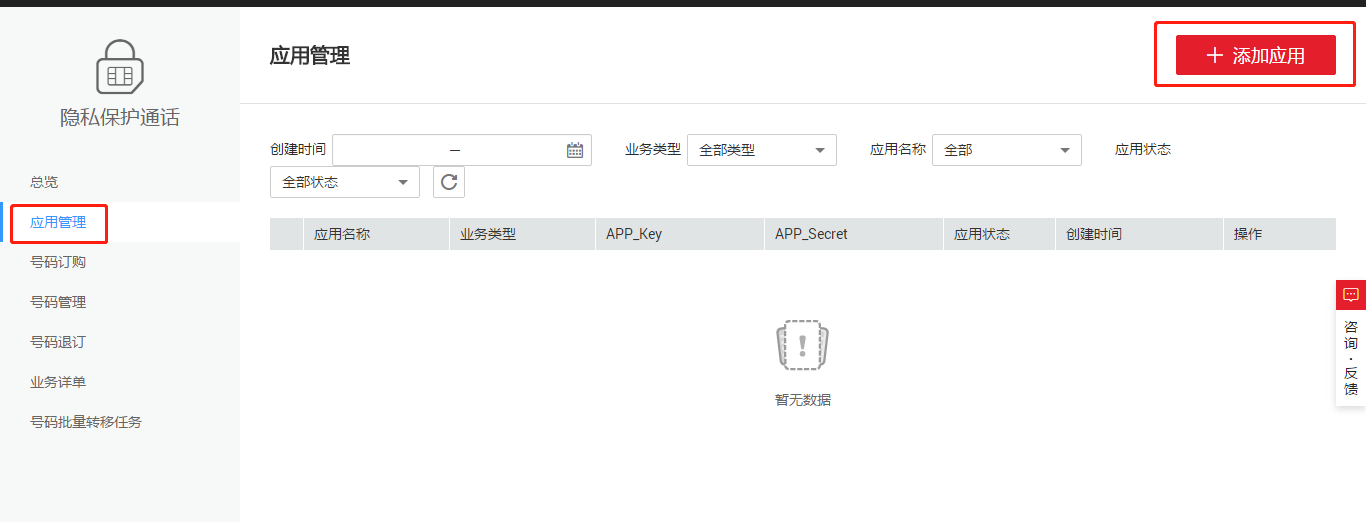The image size is (1366, 522).
Task: Click the 暂无数据 empty state icon
Action: pos(803,346)
